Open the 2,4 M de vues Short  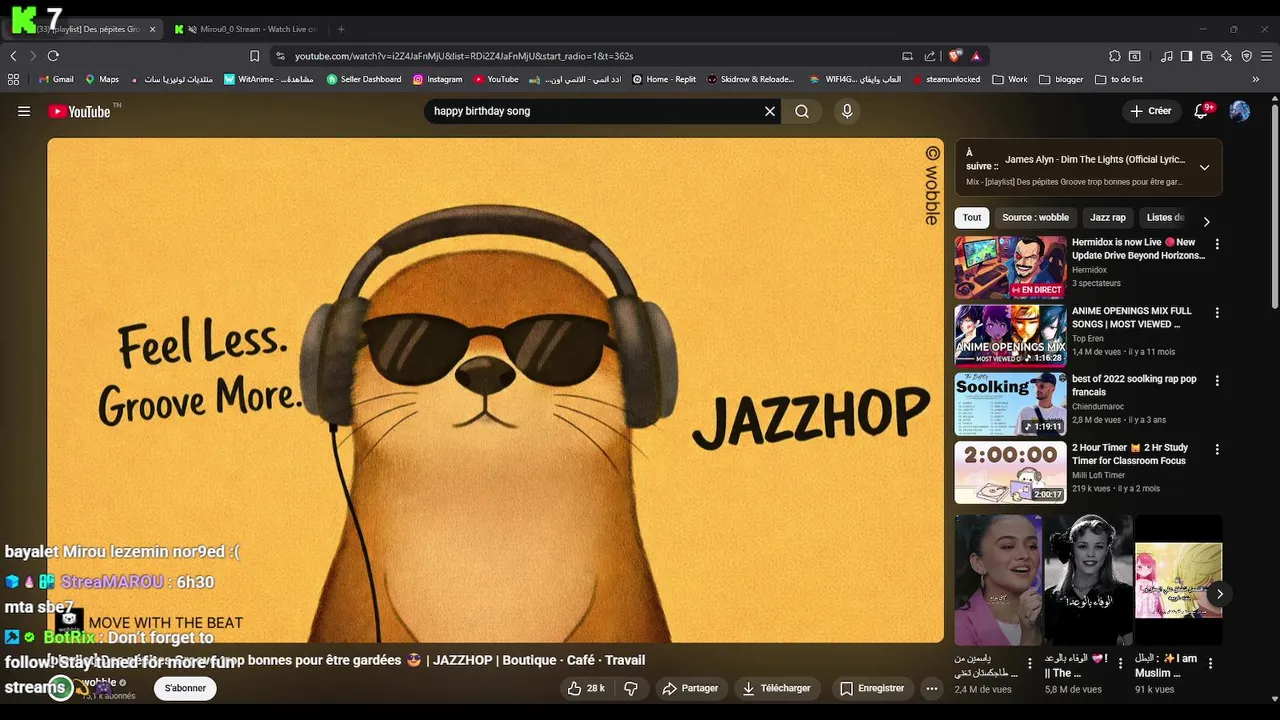click(998, 580)
